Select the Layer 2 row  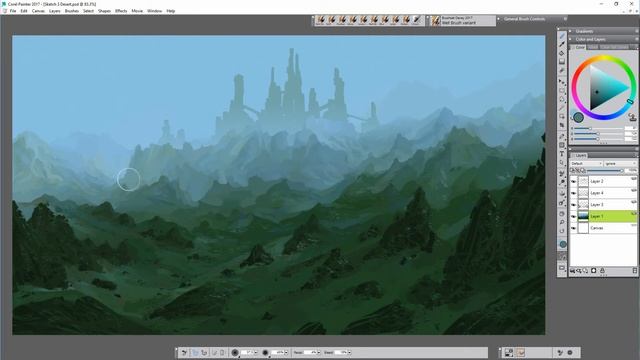pos(604,181)
